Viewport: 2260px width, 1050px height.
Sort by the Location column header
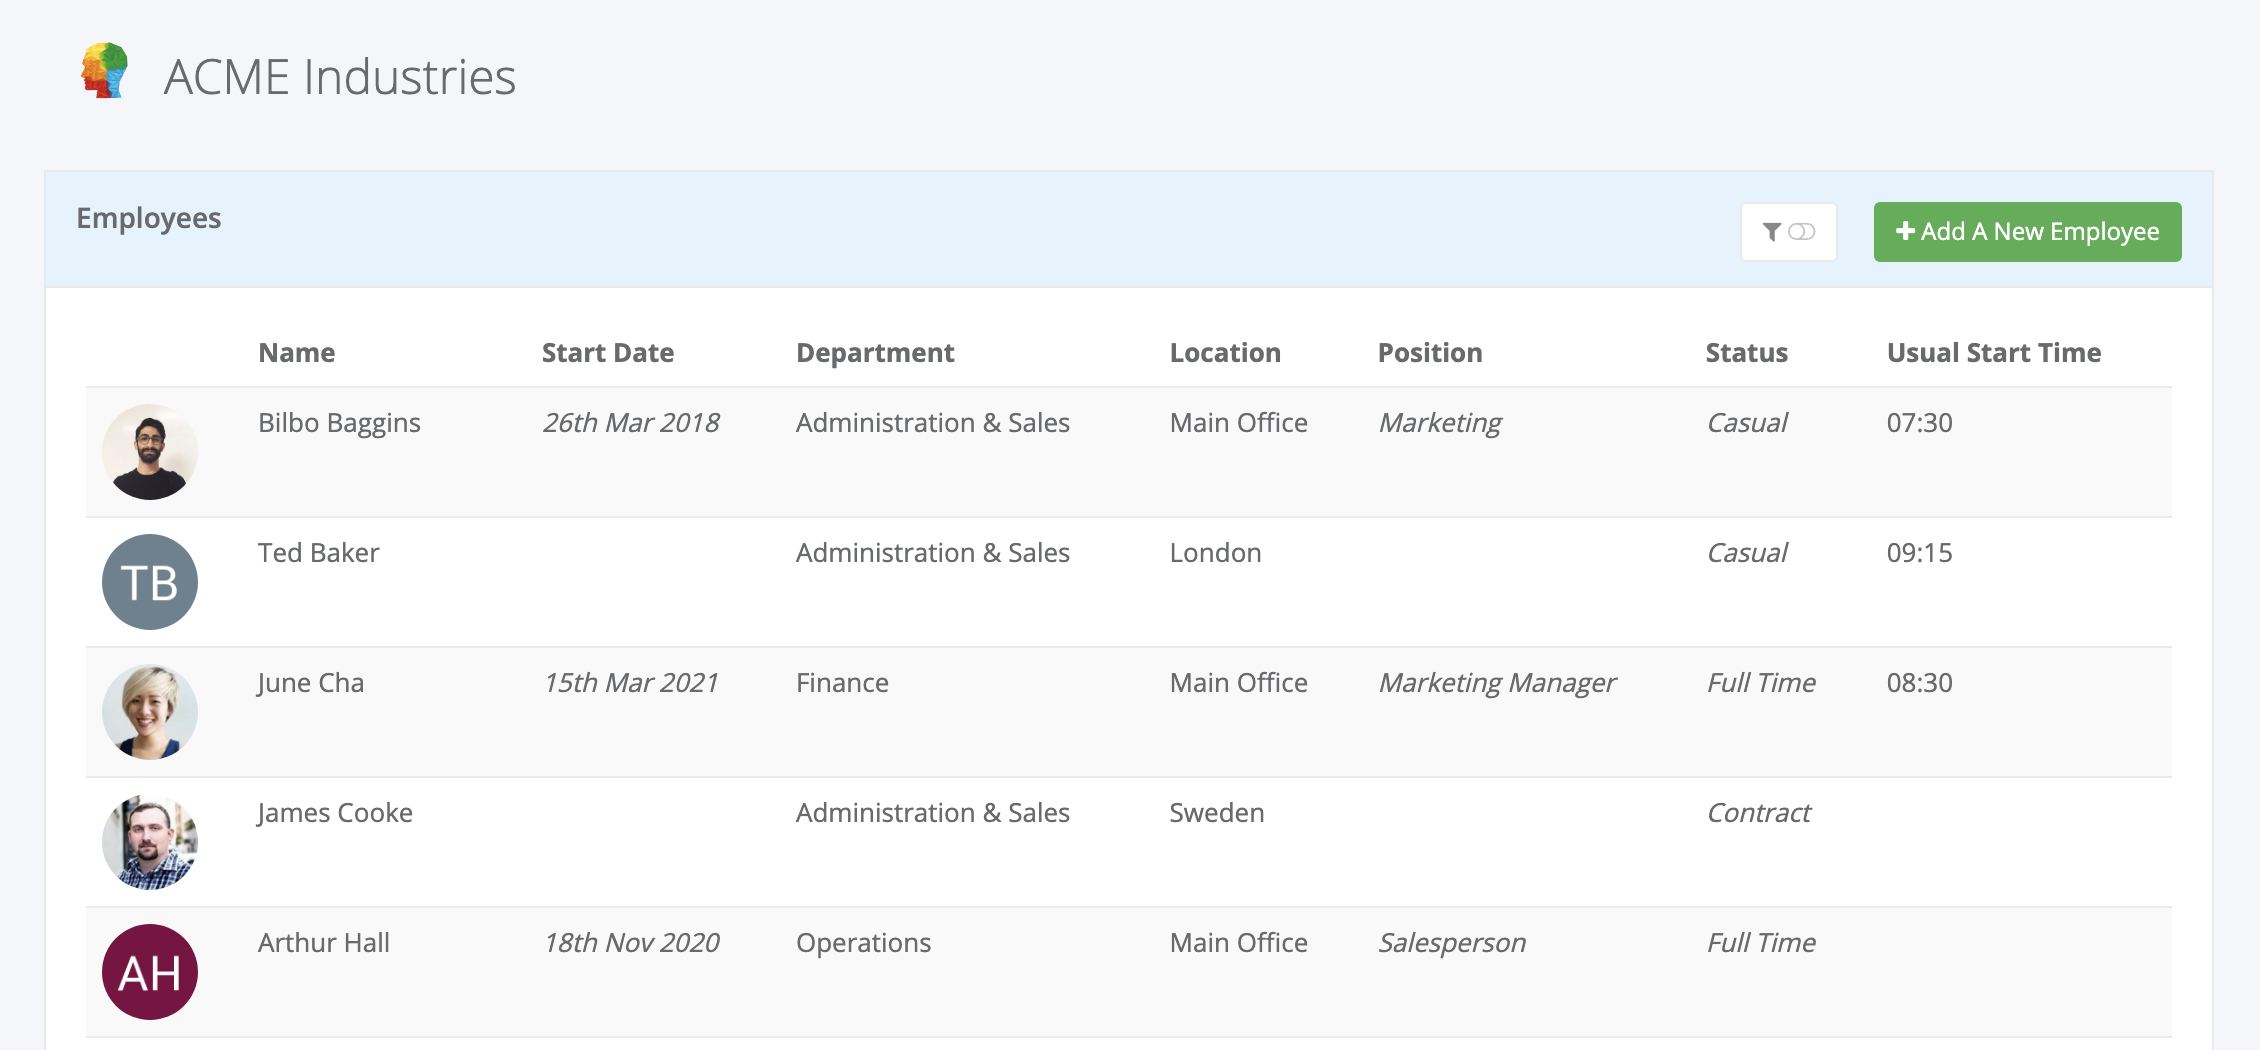1225,353
